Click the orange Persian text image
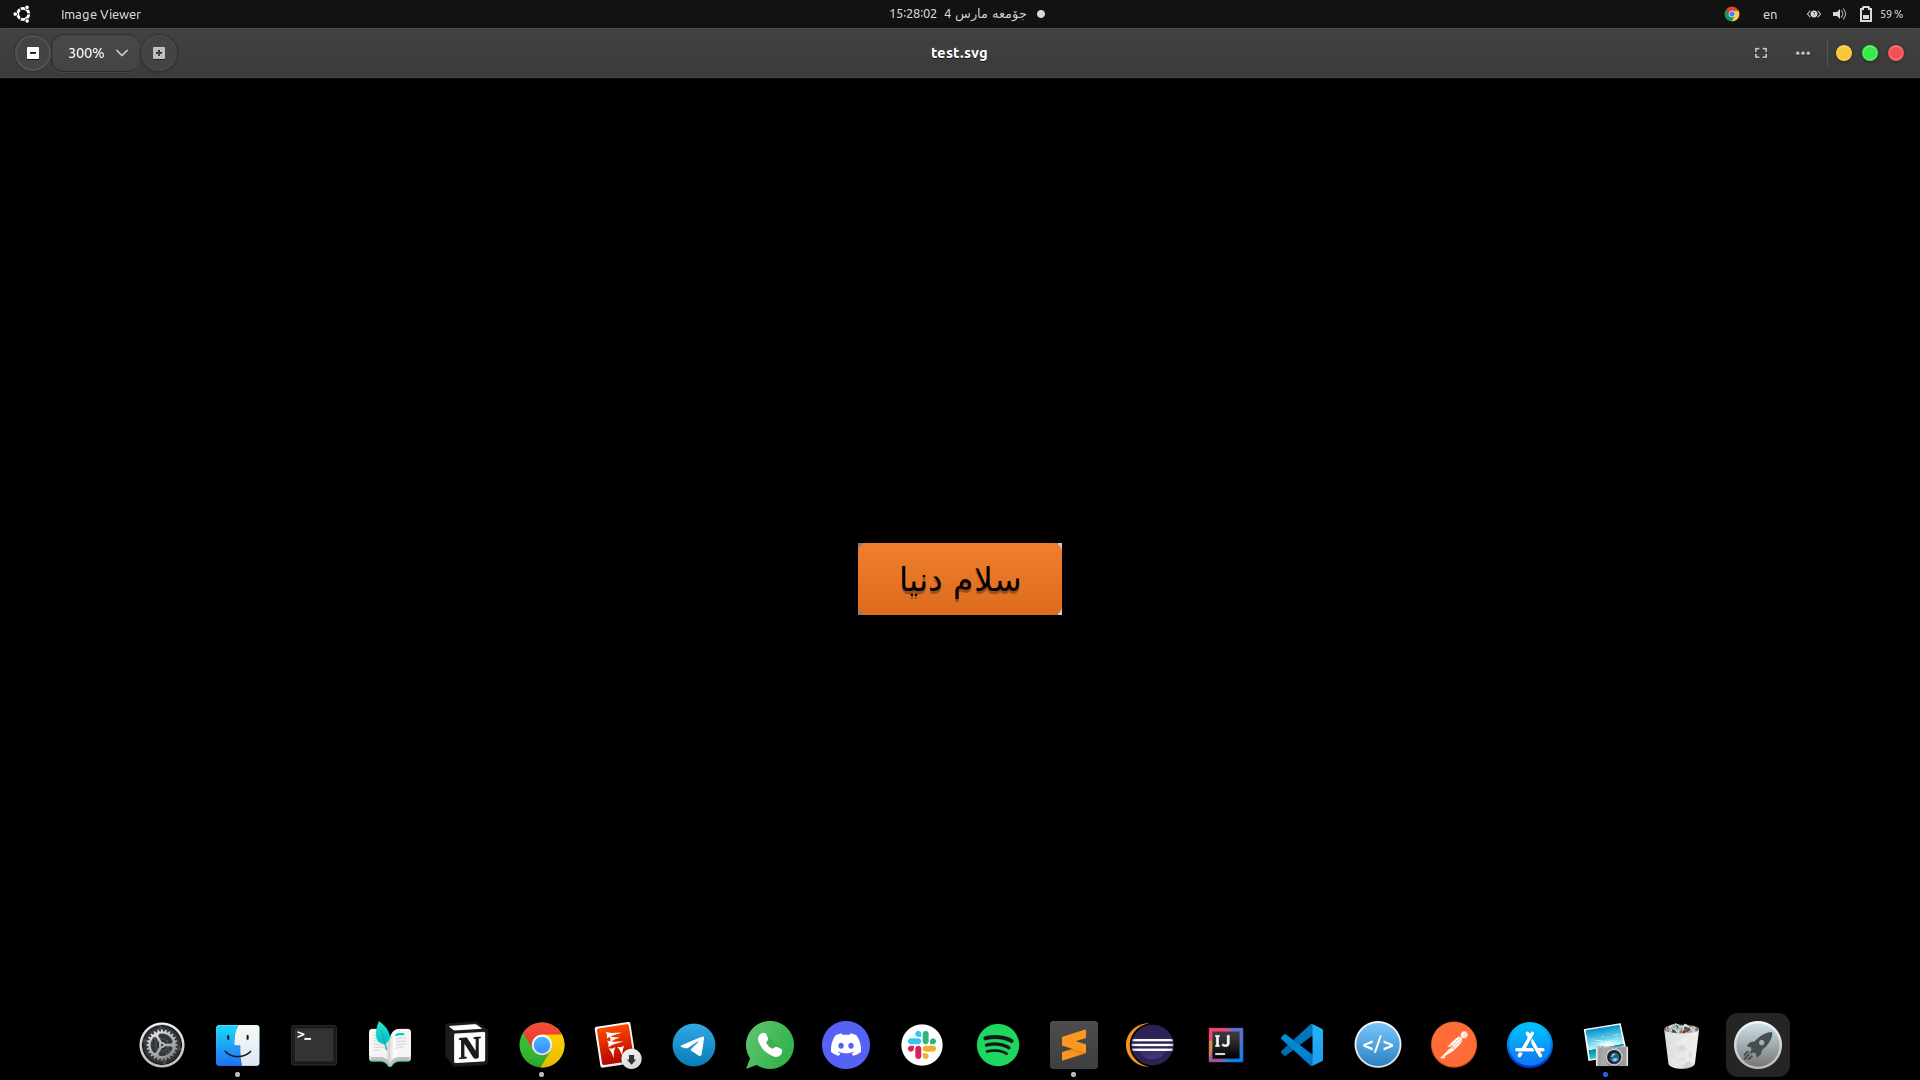 click(959, 579)
